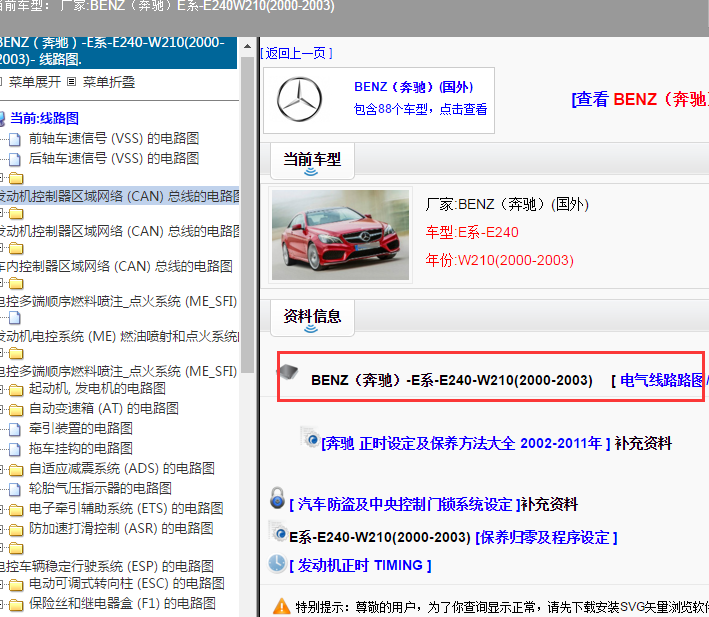Click document icon beside 牵引装置的电路图
The height and width of the screenshot is (617, 709).
point(15,429)
